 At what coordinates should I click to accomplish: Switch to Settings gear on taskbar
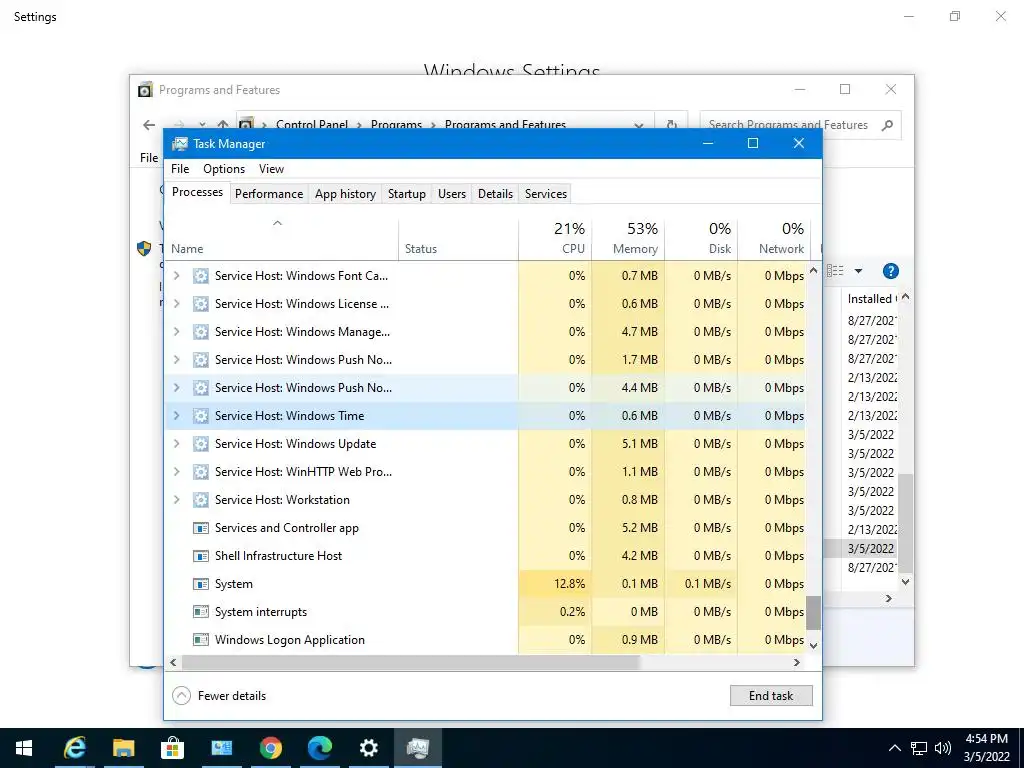tap(368, 748)
